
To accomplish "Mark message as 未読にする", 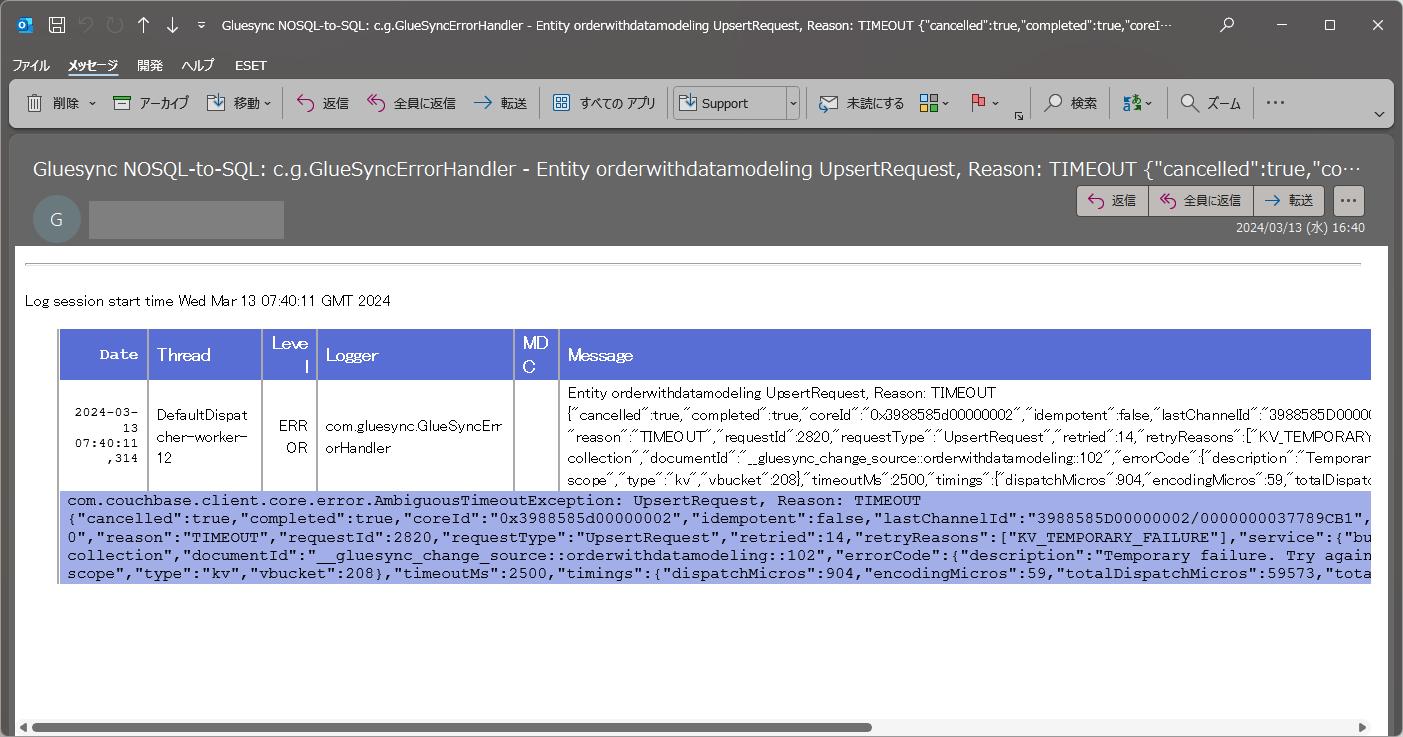I will pyautogui.click(x=861, y=103).
